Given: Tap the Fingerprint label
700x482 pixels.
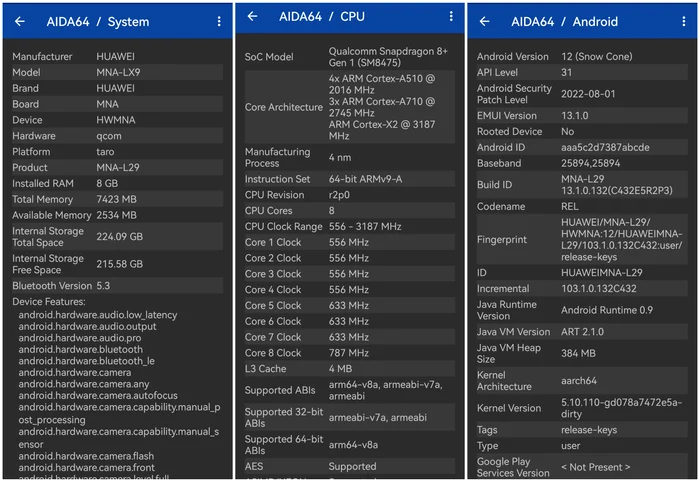Looking at the screenshot, I should (x=502, y=240).
